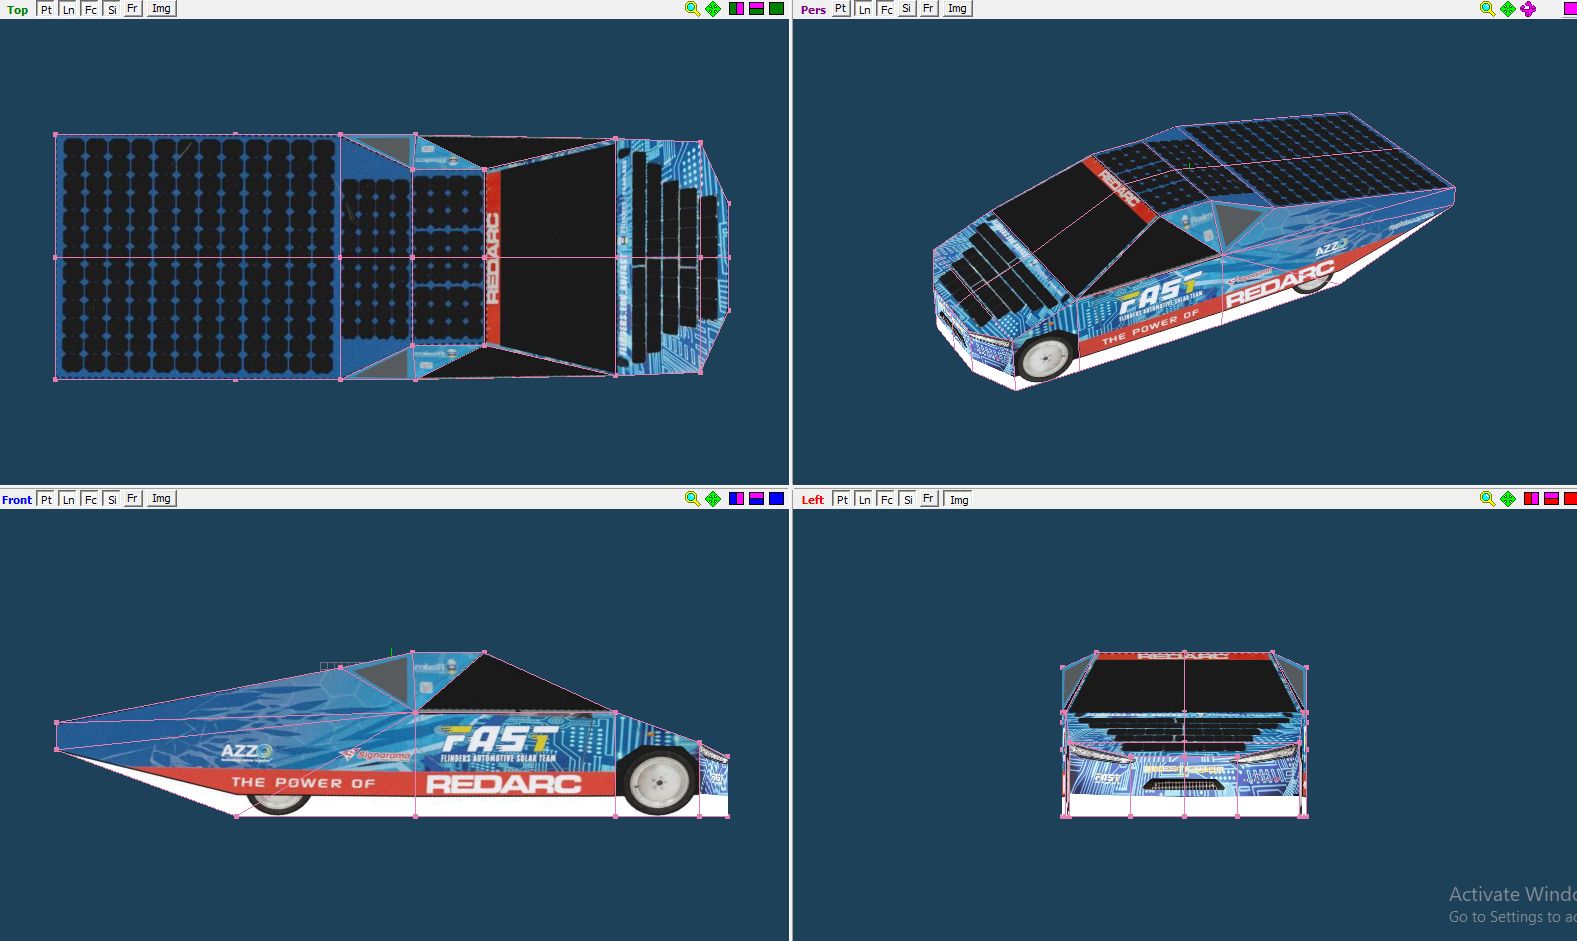Click the horizontal split layout icon in Front view
Screen dimensions: 1577x941
[756, 499]
